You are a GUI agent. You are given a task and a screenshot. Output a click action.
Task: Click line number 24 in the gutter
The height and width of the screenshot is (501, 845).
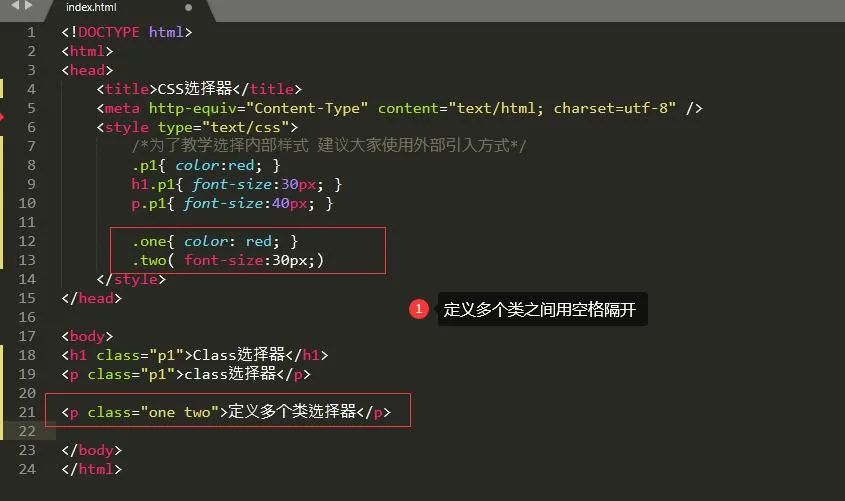27,469
